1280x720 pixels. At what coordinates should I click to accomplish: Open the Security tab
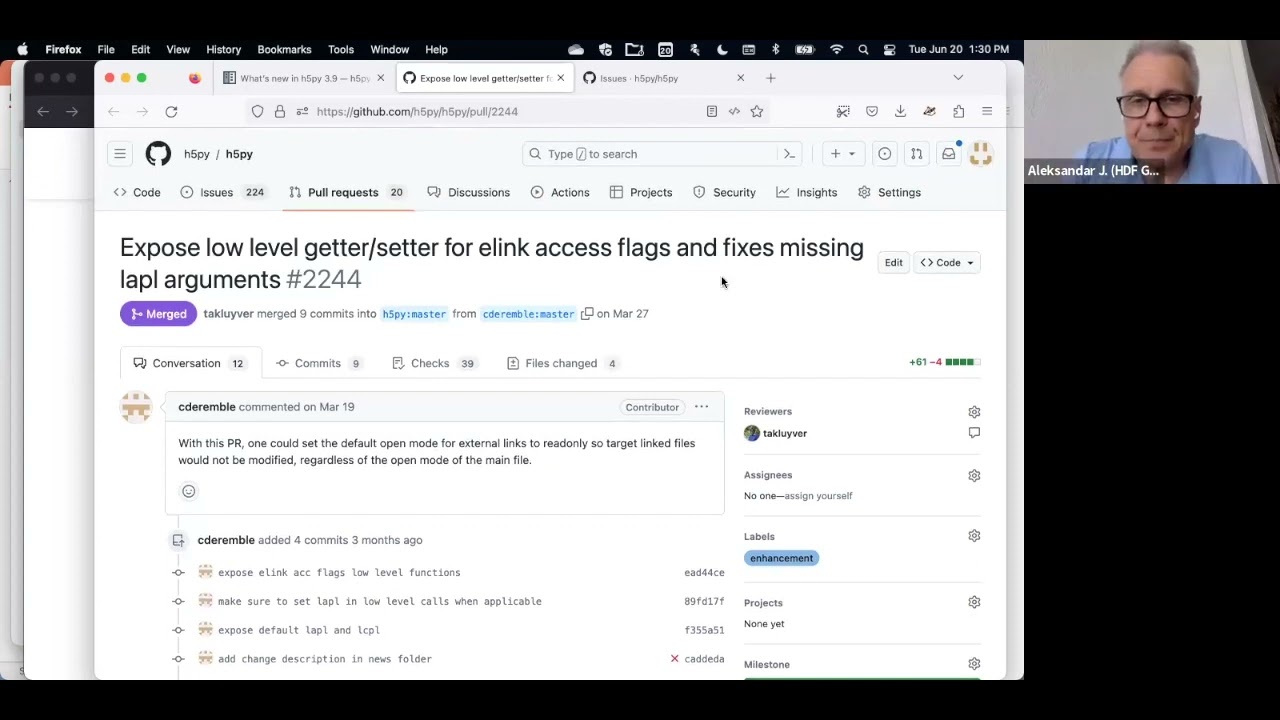[x=725, y=192]
